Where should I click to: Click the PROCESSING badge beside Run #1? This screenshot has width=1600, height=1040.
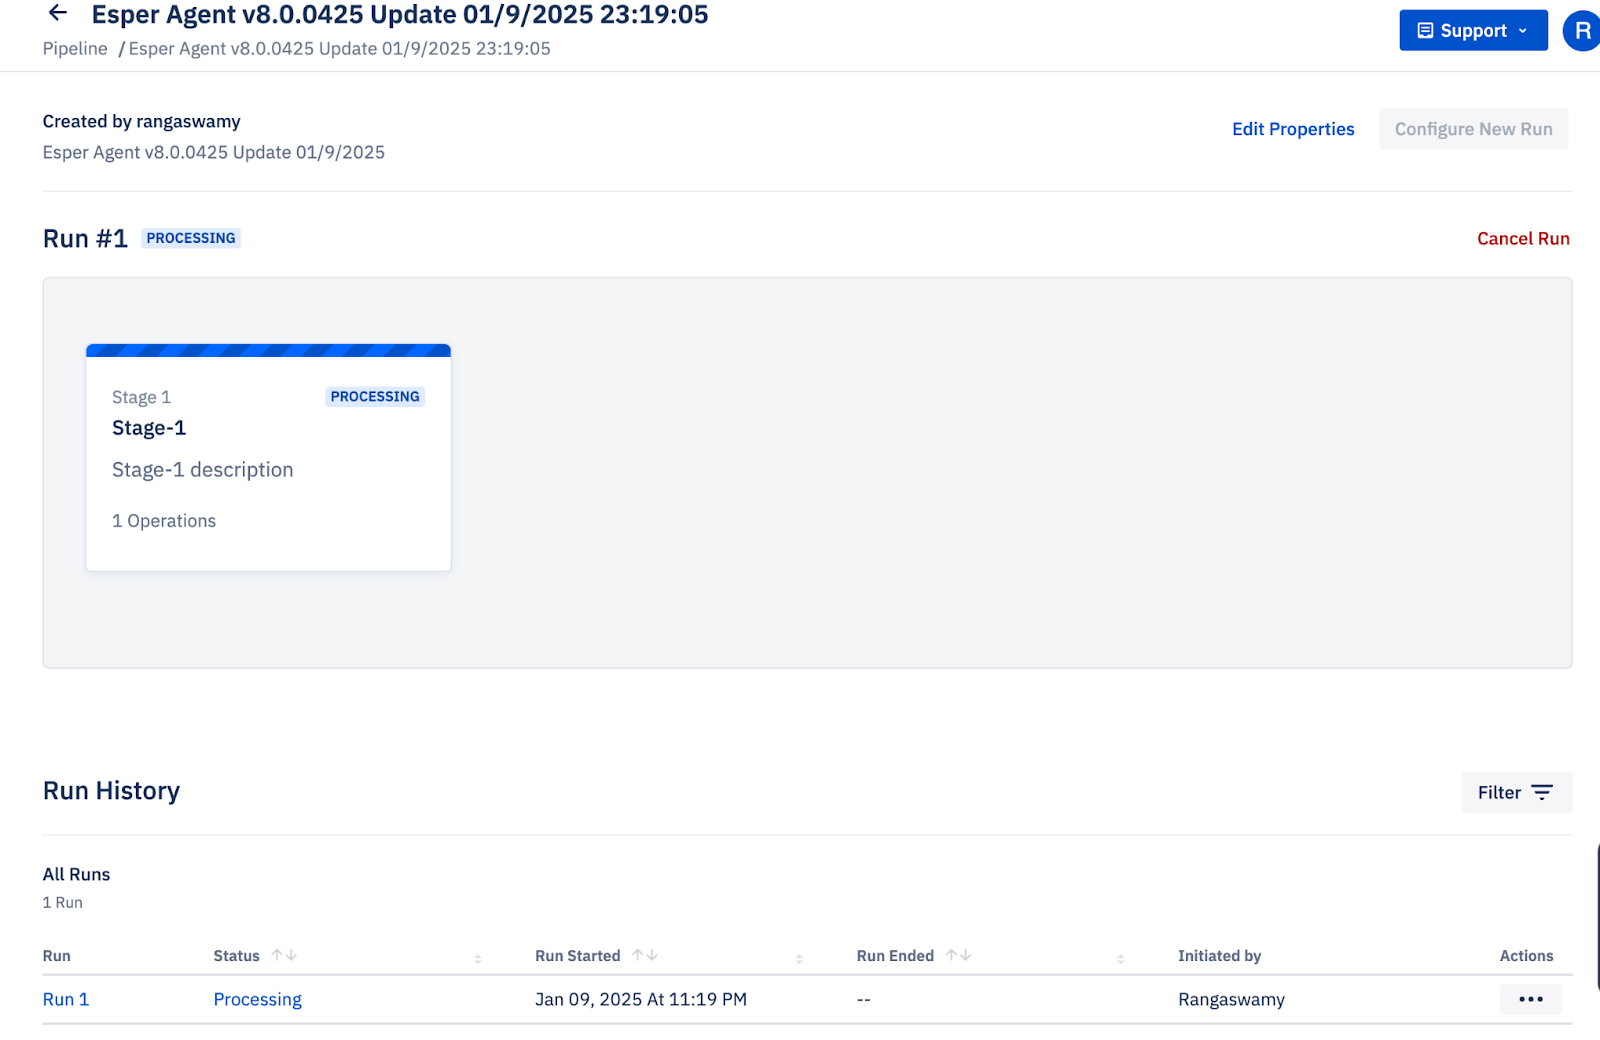coord(191,238)
